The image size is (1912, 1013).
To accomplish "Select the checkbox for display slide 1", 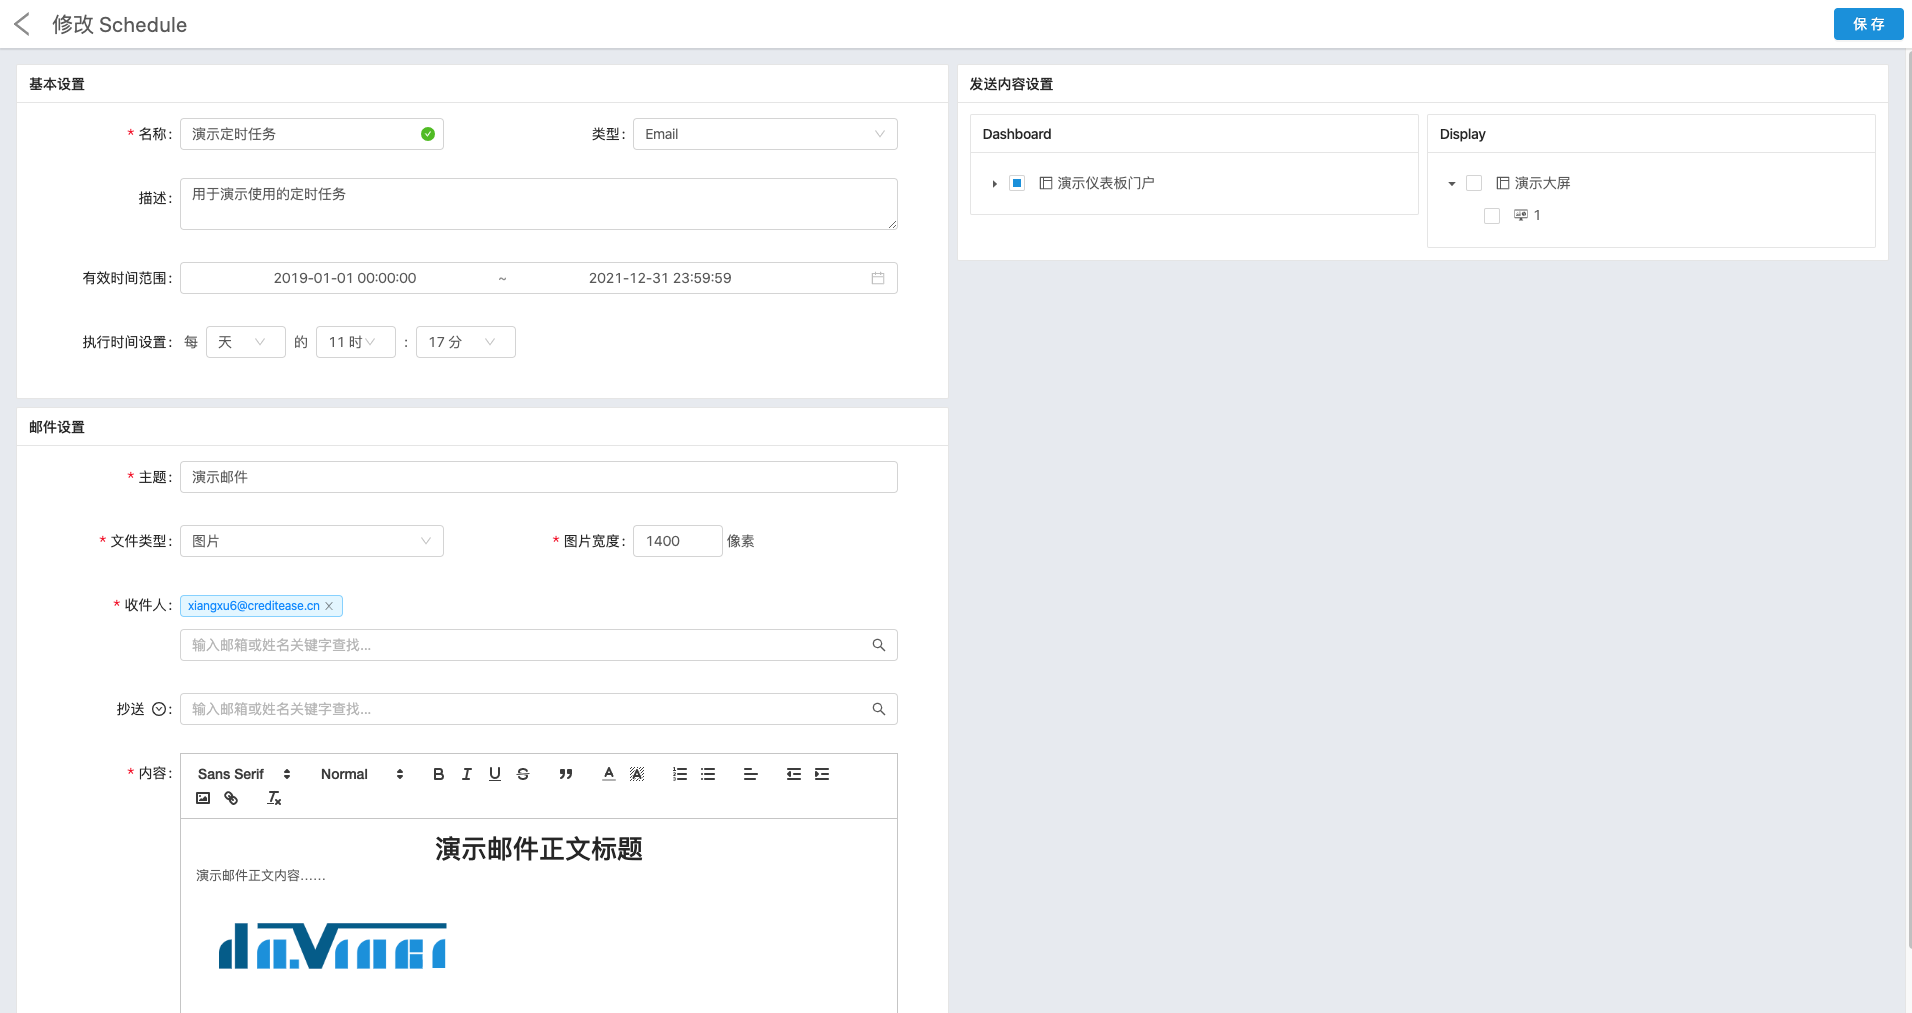I will point(1492,216).
